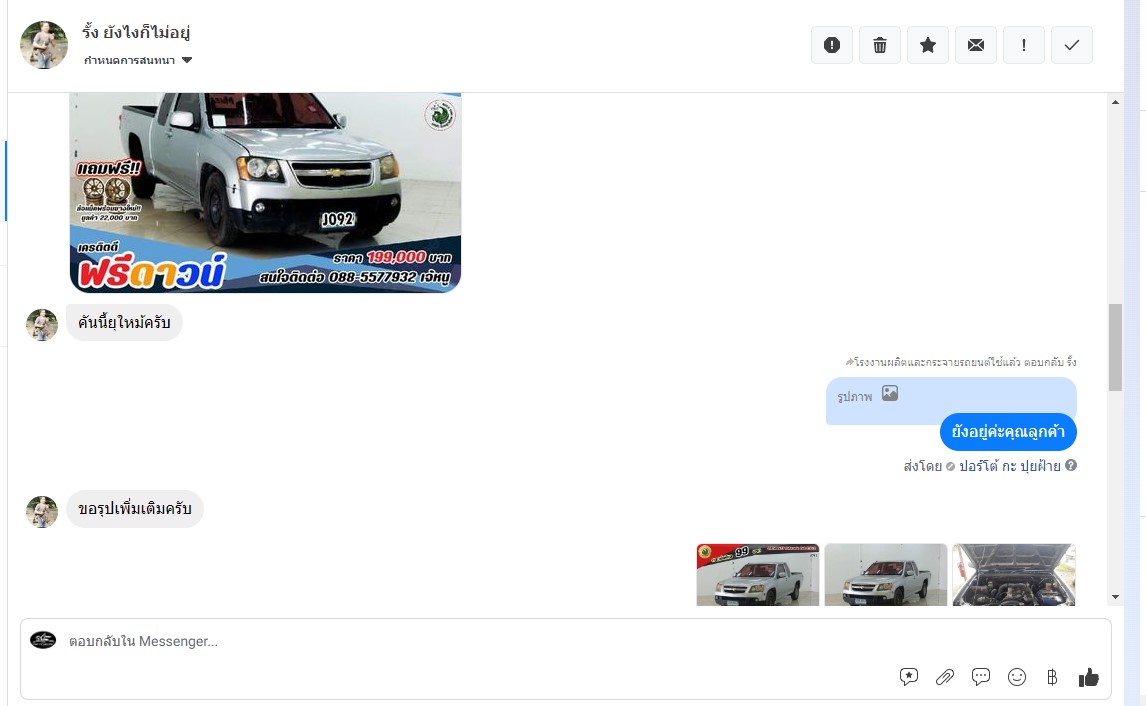
Task: Click avatar beside คันนี้ยุใหม่ครับ message
Action: click(42, 324)
